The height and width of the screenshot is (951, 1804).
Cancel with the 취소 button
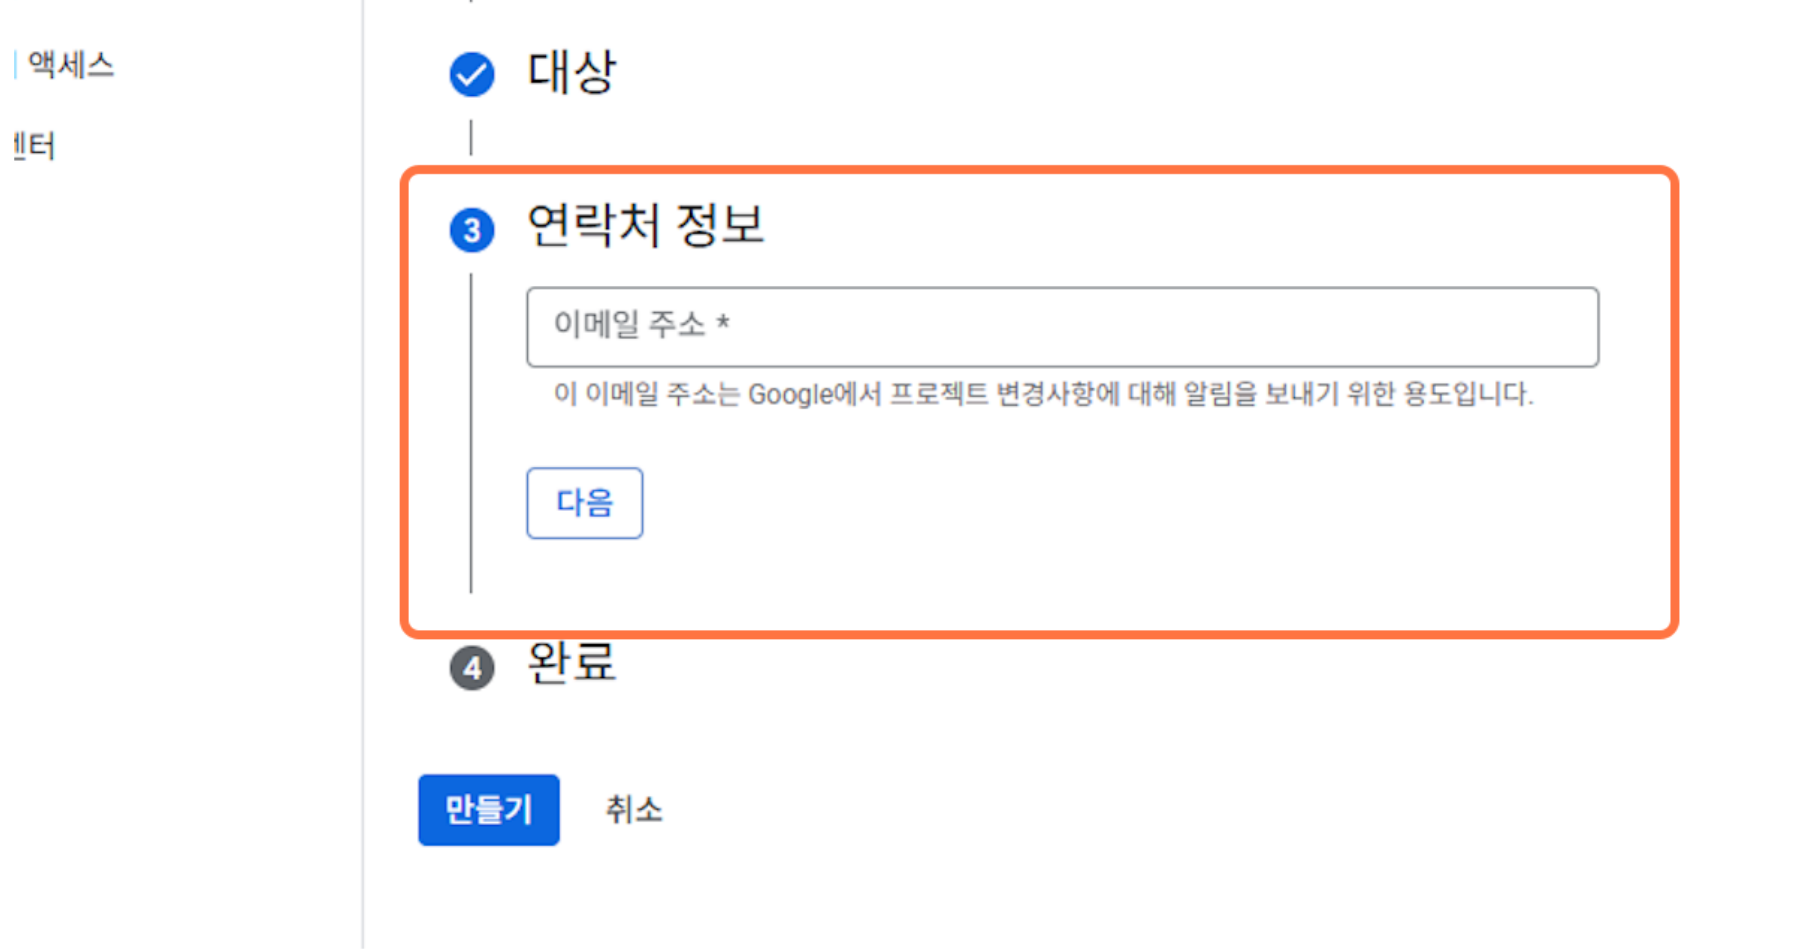tap(634, 810)
